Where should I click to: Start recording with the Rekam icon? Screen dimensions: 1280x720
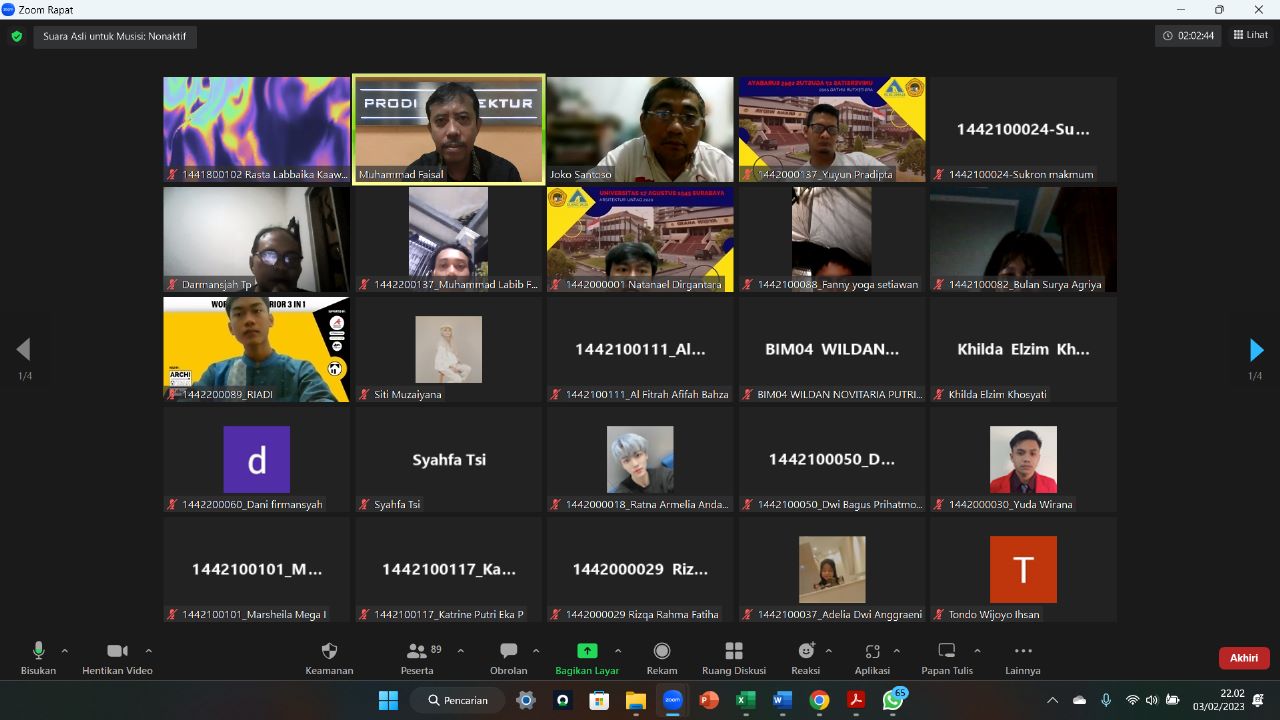point(661,652)
